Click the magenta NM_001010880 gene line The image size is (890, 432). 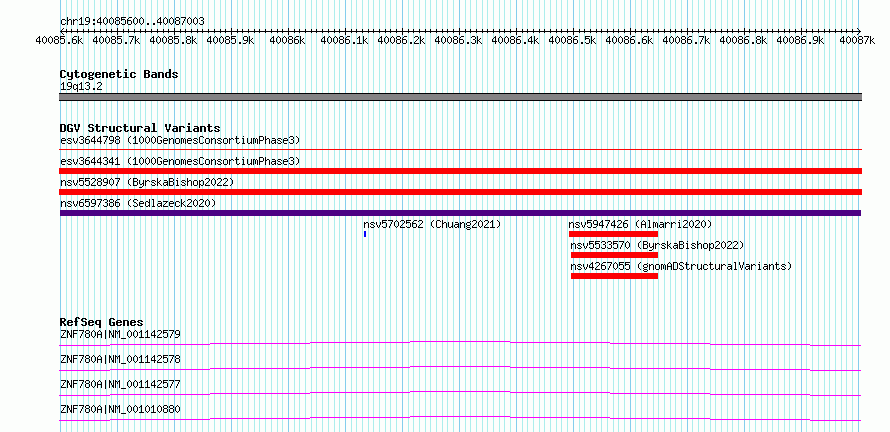[x=460, y=418]
